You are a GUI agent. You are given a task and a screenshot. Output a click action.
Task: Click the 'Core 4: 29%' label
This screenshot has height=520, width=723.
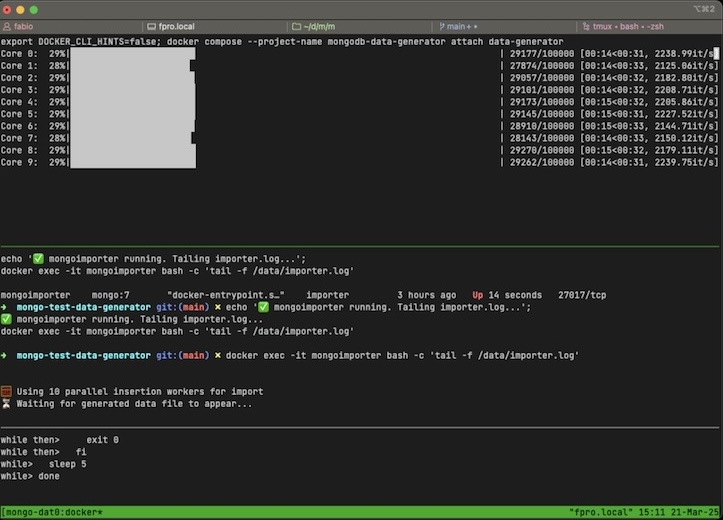tap(33, 102)
